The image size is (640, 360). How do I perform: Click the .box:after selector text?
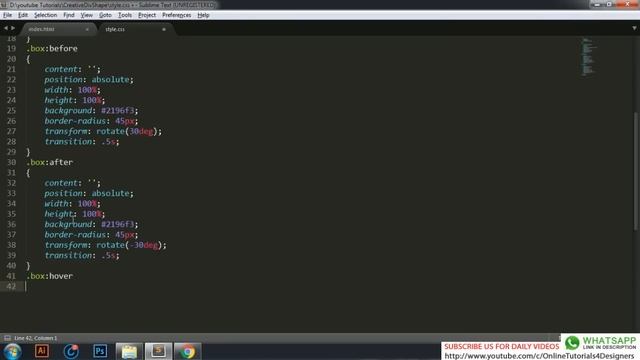pyautogui.click(x=50, y=162)
